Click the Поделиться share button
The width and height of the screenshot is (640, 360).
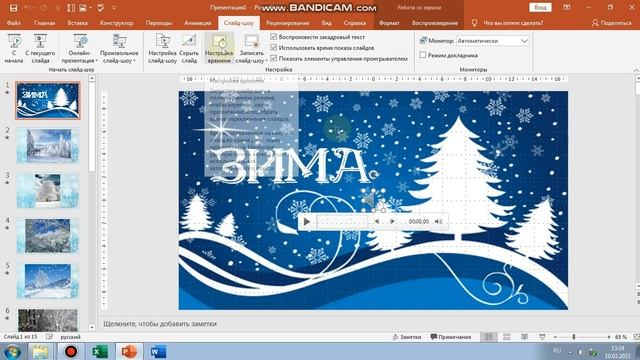612,23
